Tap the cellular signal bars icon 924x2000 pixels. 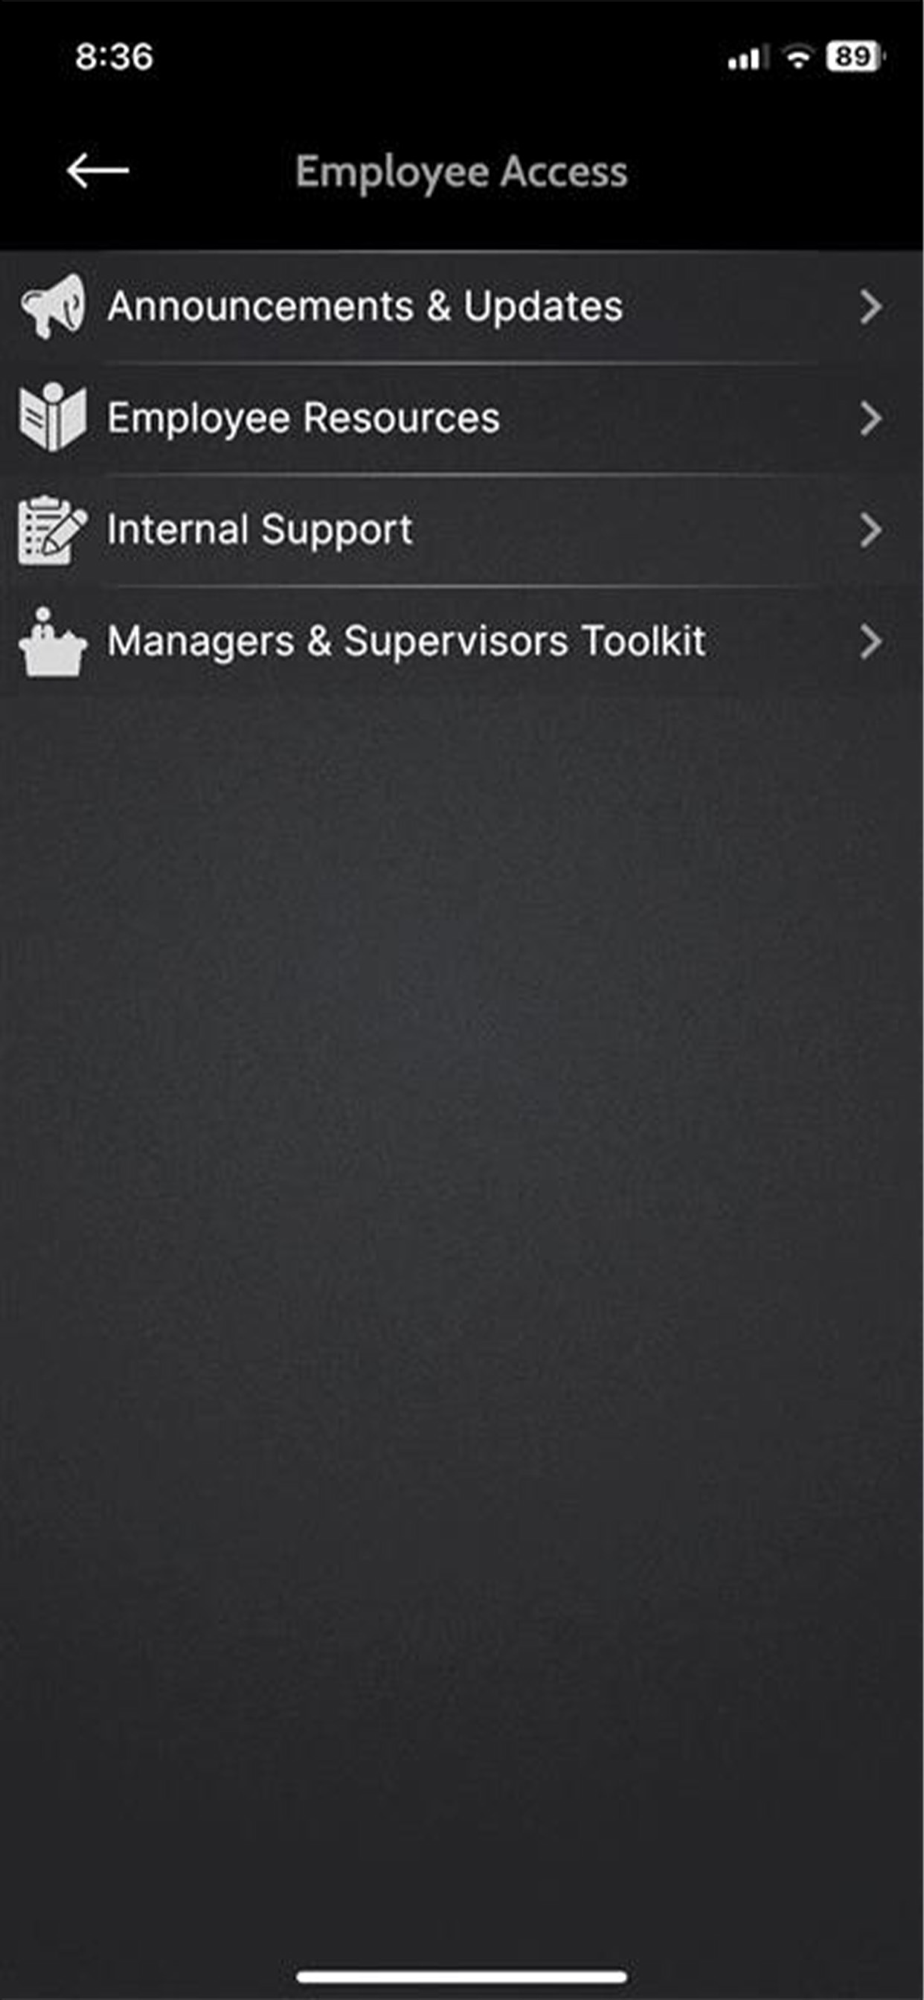(748, 58)
